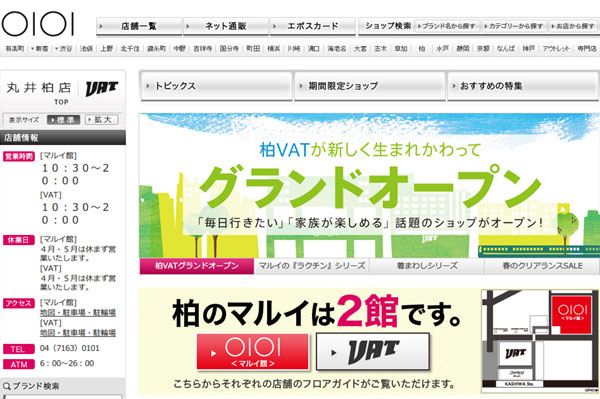Select the マルイの『ラクチン』シリーズ tab
This screenshot has width=600, height=399.
312,266
